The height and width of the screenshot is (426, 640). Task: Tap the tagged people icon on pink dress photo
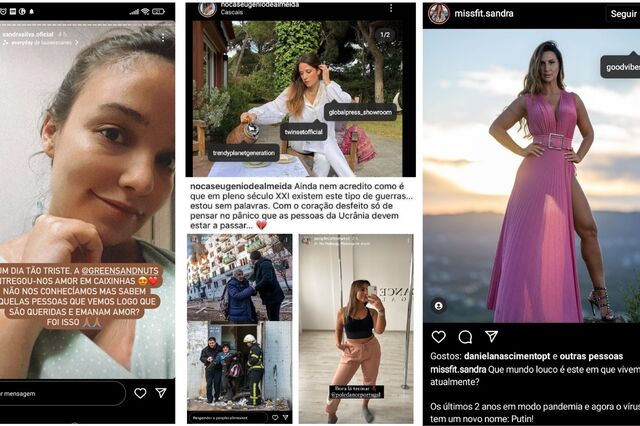439,306
